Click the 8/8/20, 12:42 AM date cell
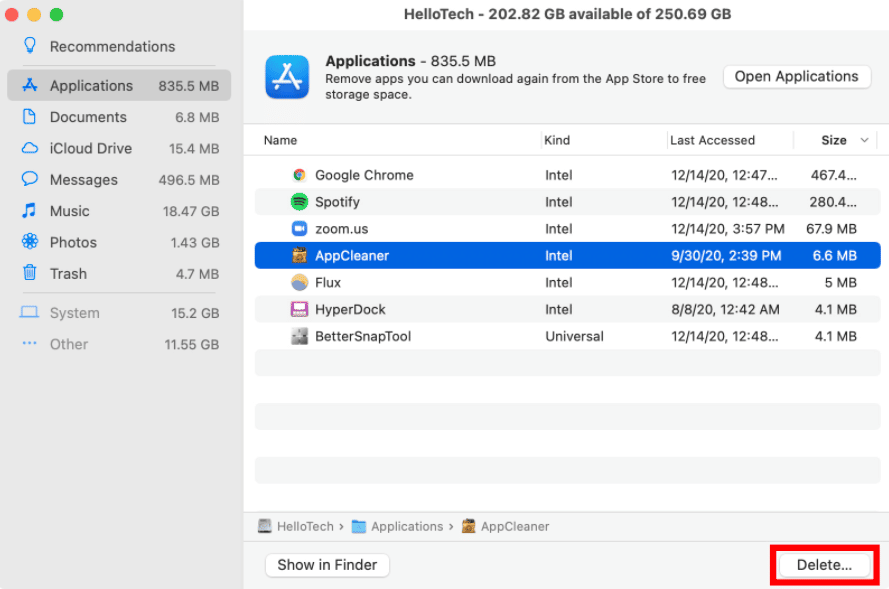The width and height of the screenshot is (889, 589). click(725, 310)
